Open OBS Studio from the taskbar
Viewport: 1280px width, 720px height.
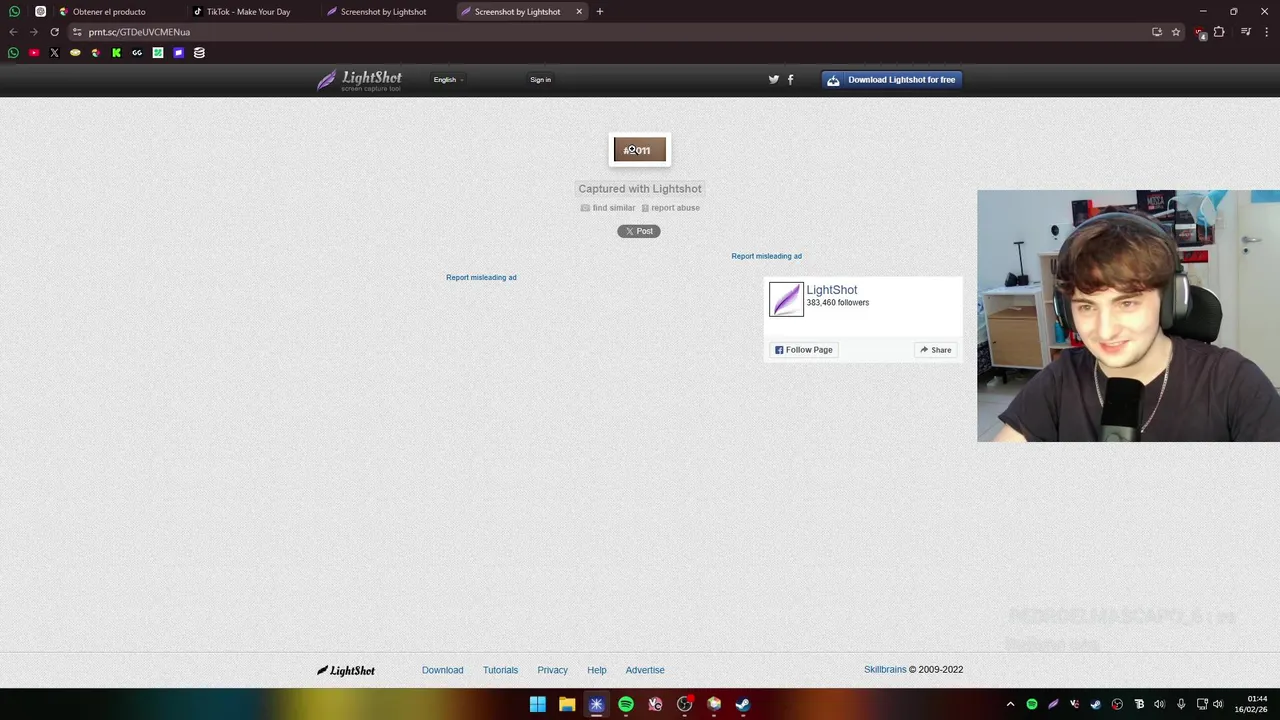point(685,704)
